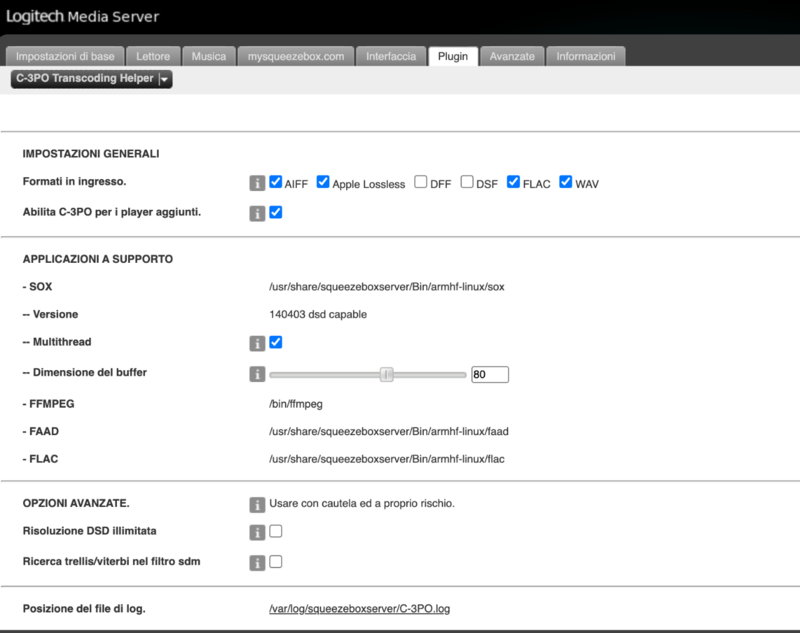Open info icon for Ricerca trellis/viterbi
This screenshot has height=633, width=800.
[257, 562]
